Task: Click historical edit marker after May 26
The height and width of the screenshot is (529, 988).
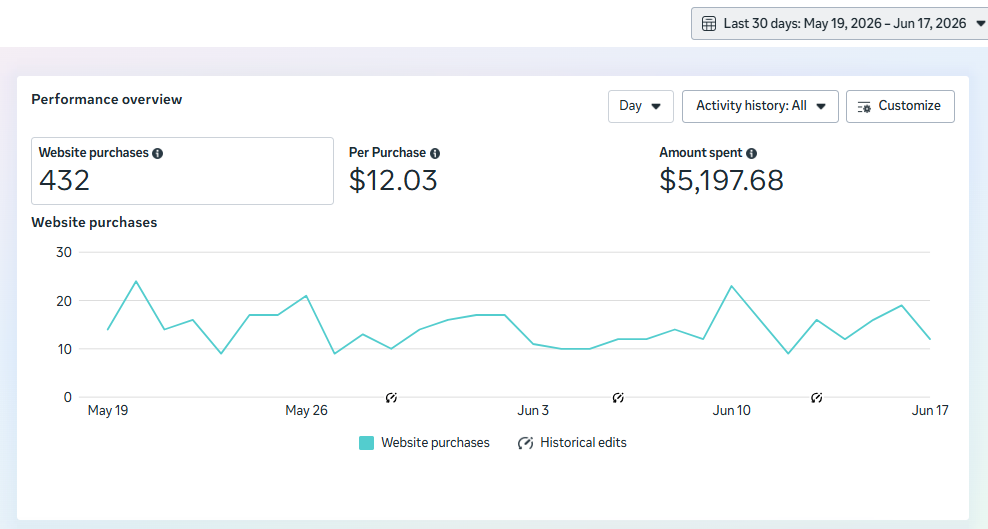Action: (x=391, y=397)
